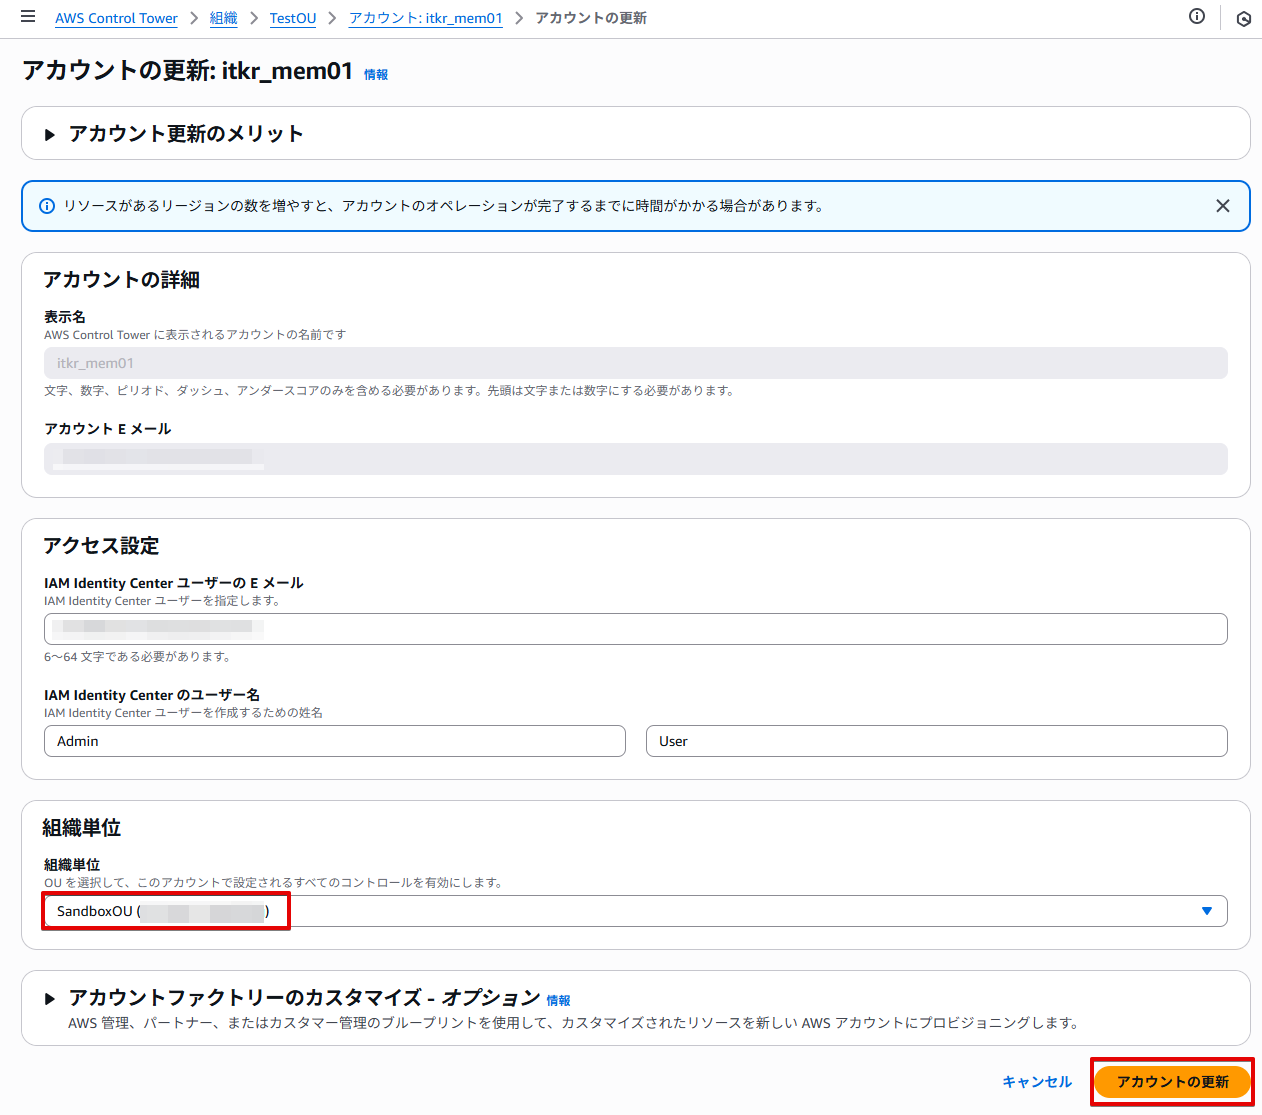The image size is (1262, 1115).
Task: Go back to アカウント: itkr_mem01 breadcrumb
Action: coord(425,18)
